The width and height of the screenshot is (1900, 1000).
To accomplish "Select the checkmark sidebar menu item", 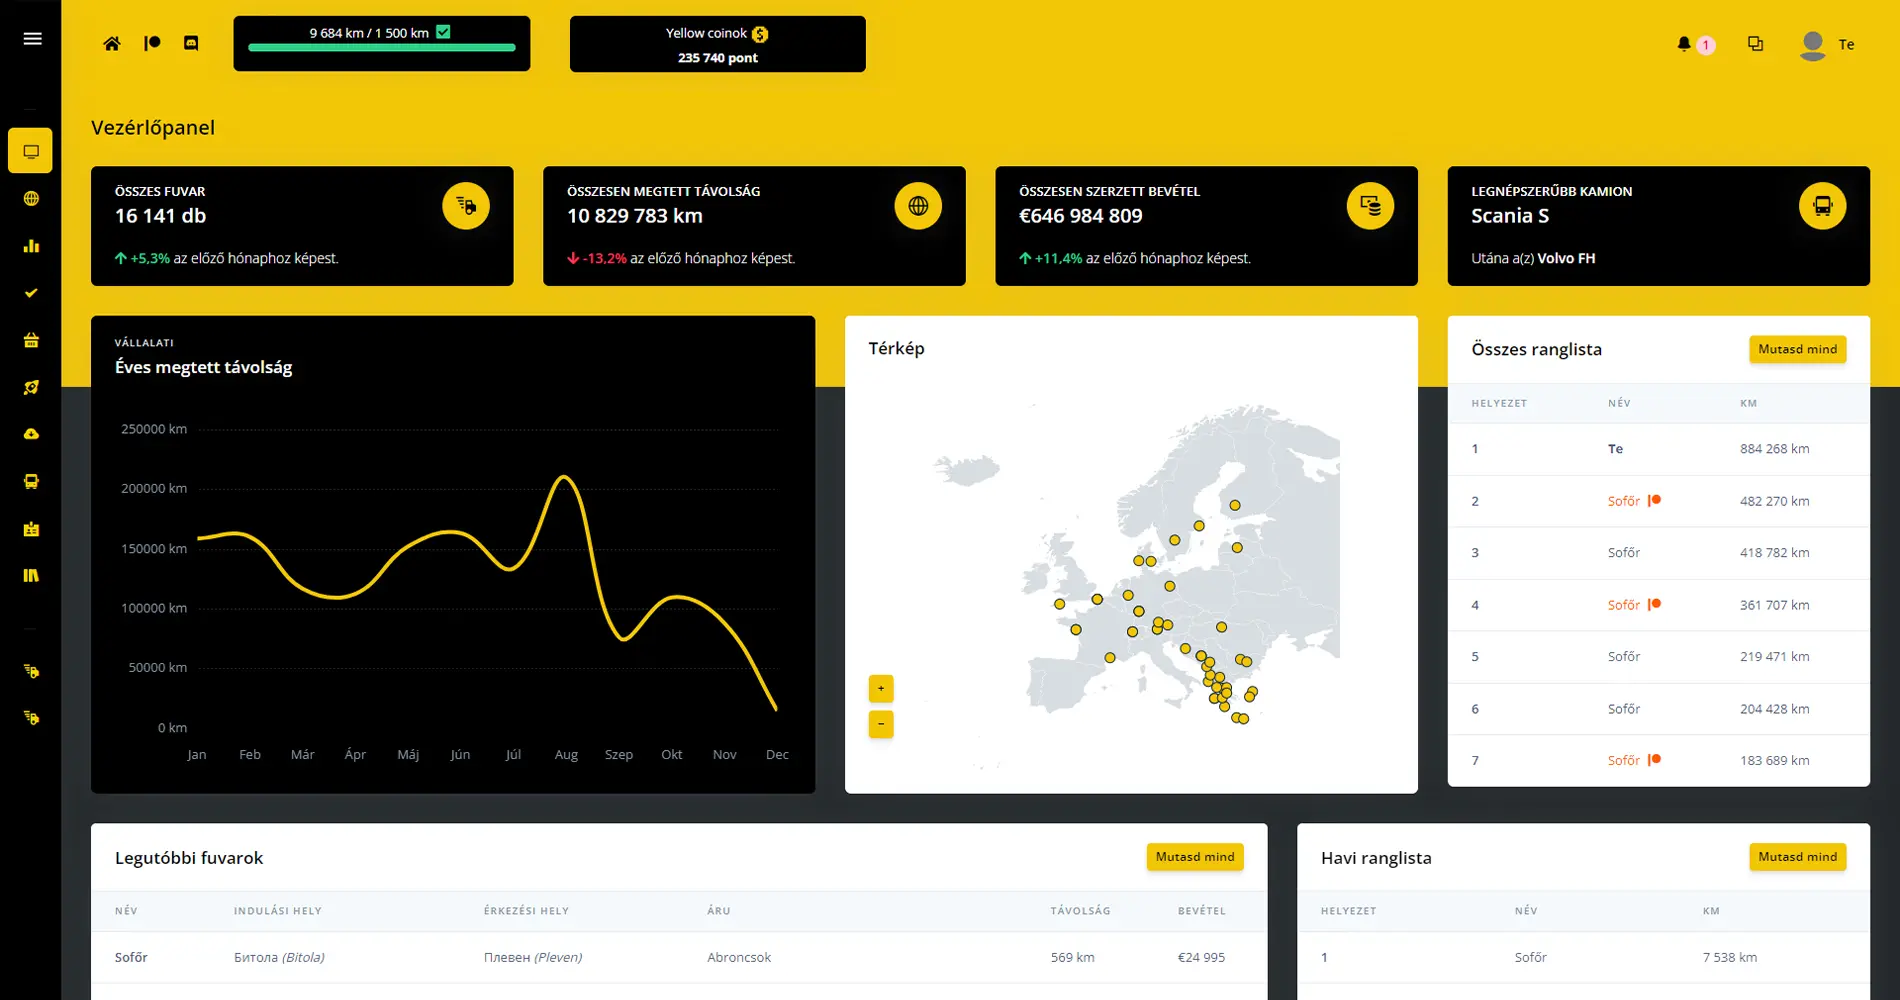I will click(31, 293).
